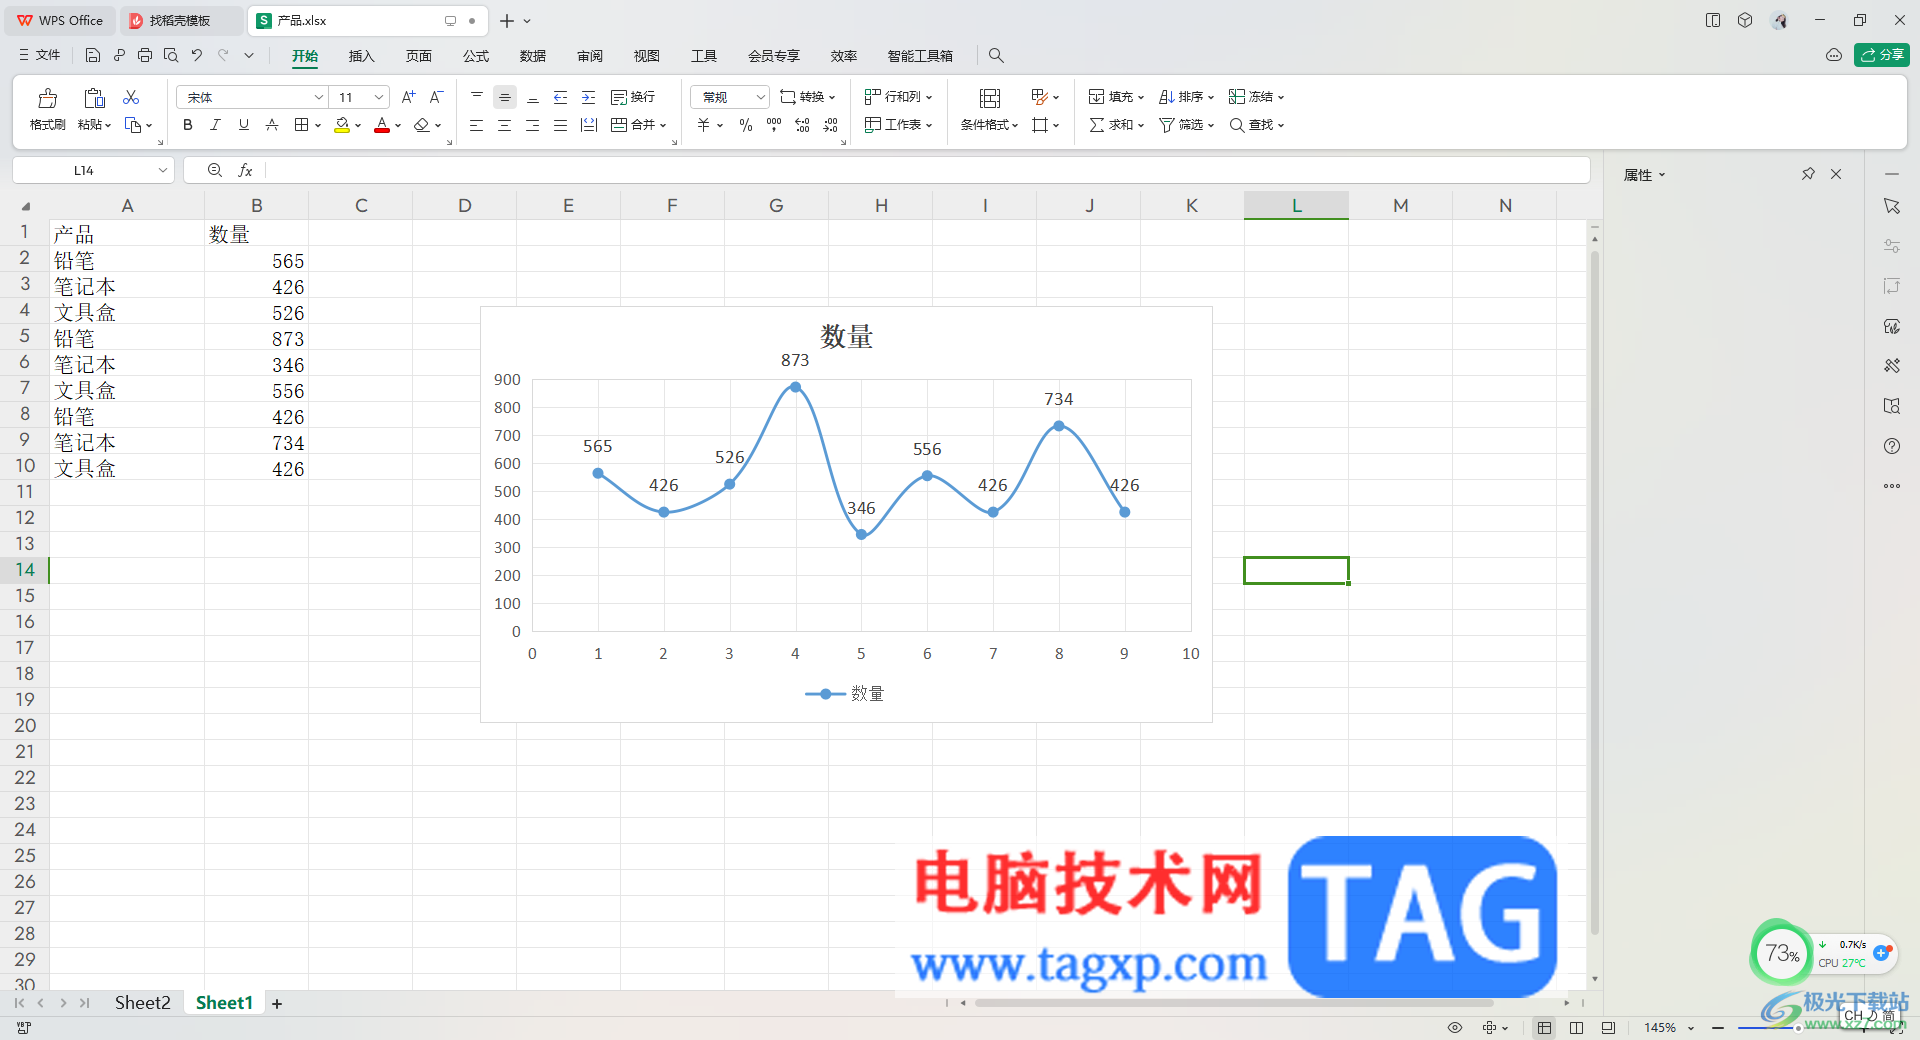The height and width of the screenshot is (1040, 1920).
Task: Click the Find (查找) button
Action: (x=1256, y=125)
